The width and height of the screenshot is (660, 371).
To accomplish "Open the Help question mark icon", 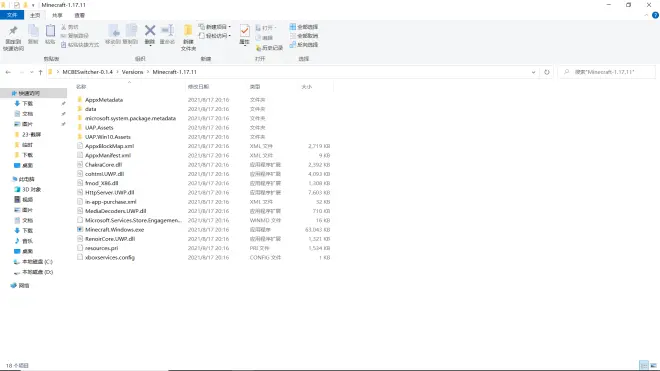I will point(655,15).
